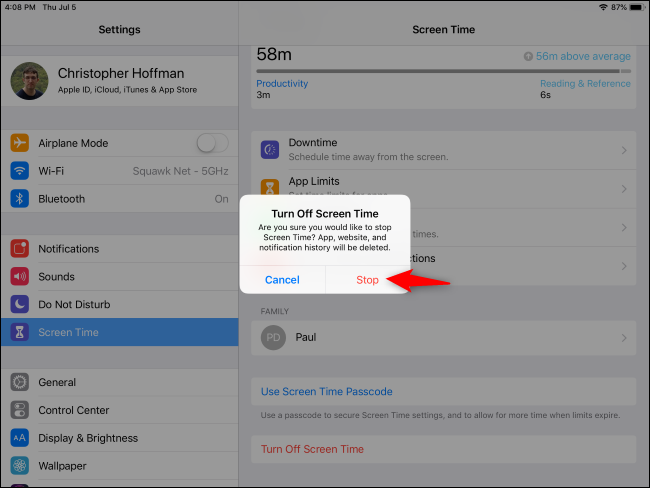
Task: Open Notifications settings row
Action: 119,249
